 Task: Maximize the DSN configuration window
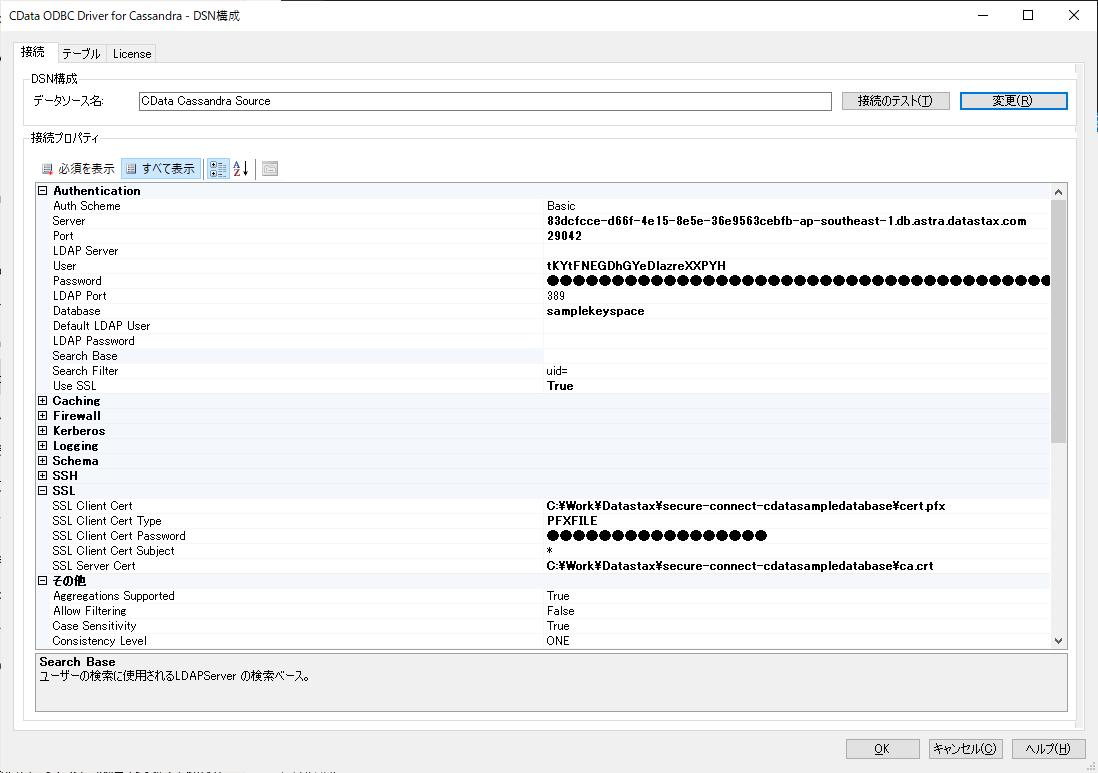point(1028,15)
